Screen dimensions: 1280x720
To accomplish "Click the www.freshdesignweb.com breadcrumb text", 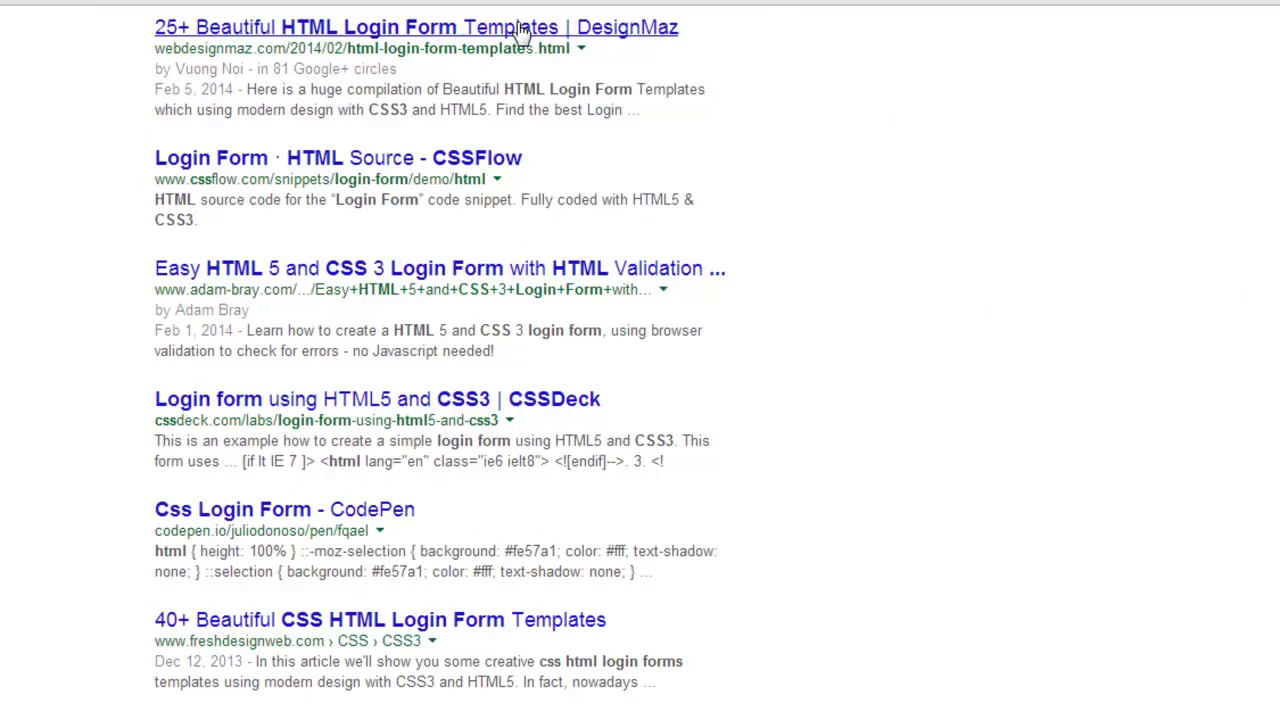I will click(288, 640).
